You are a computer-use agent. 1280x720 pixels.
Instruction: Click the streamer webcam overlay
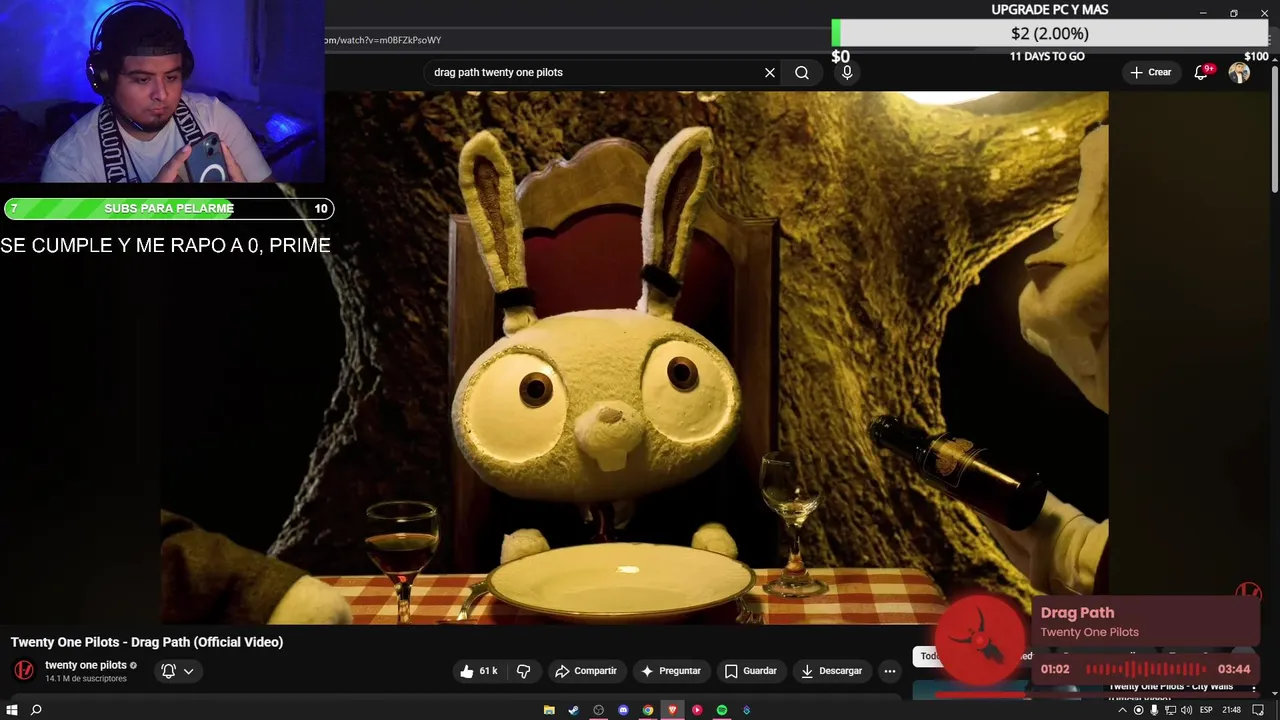(162, 91)
